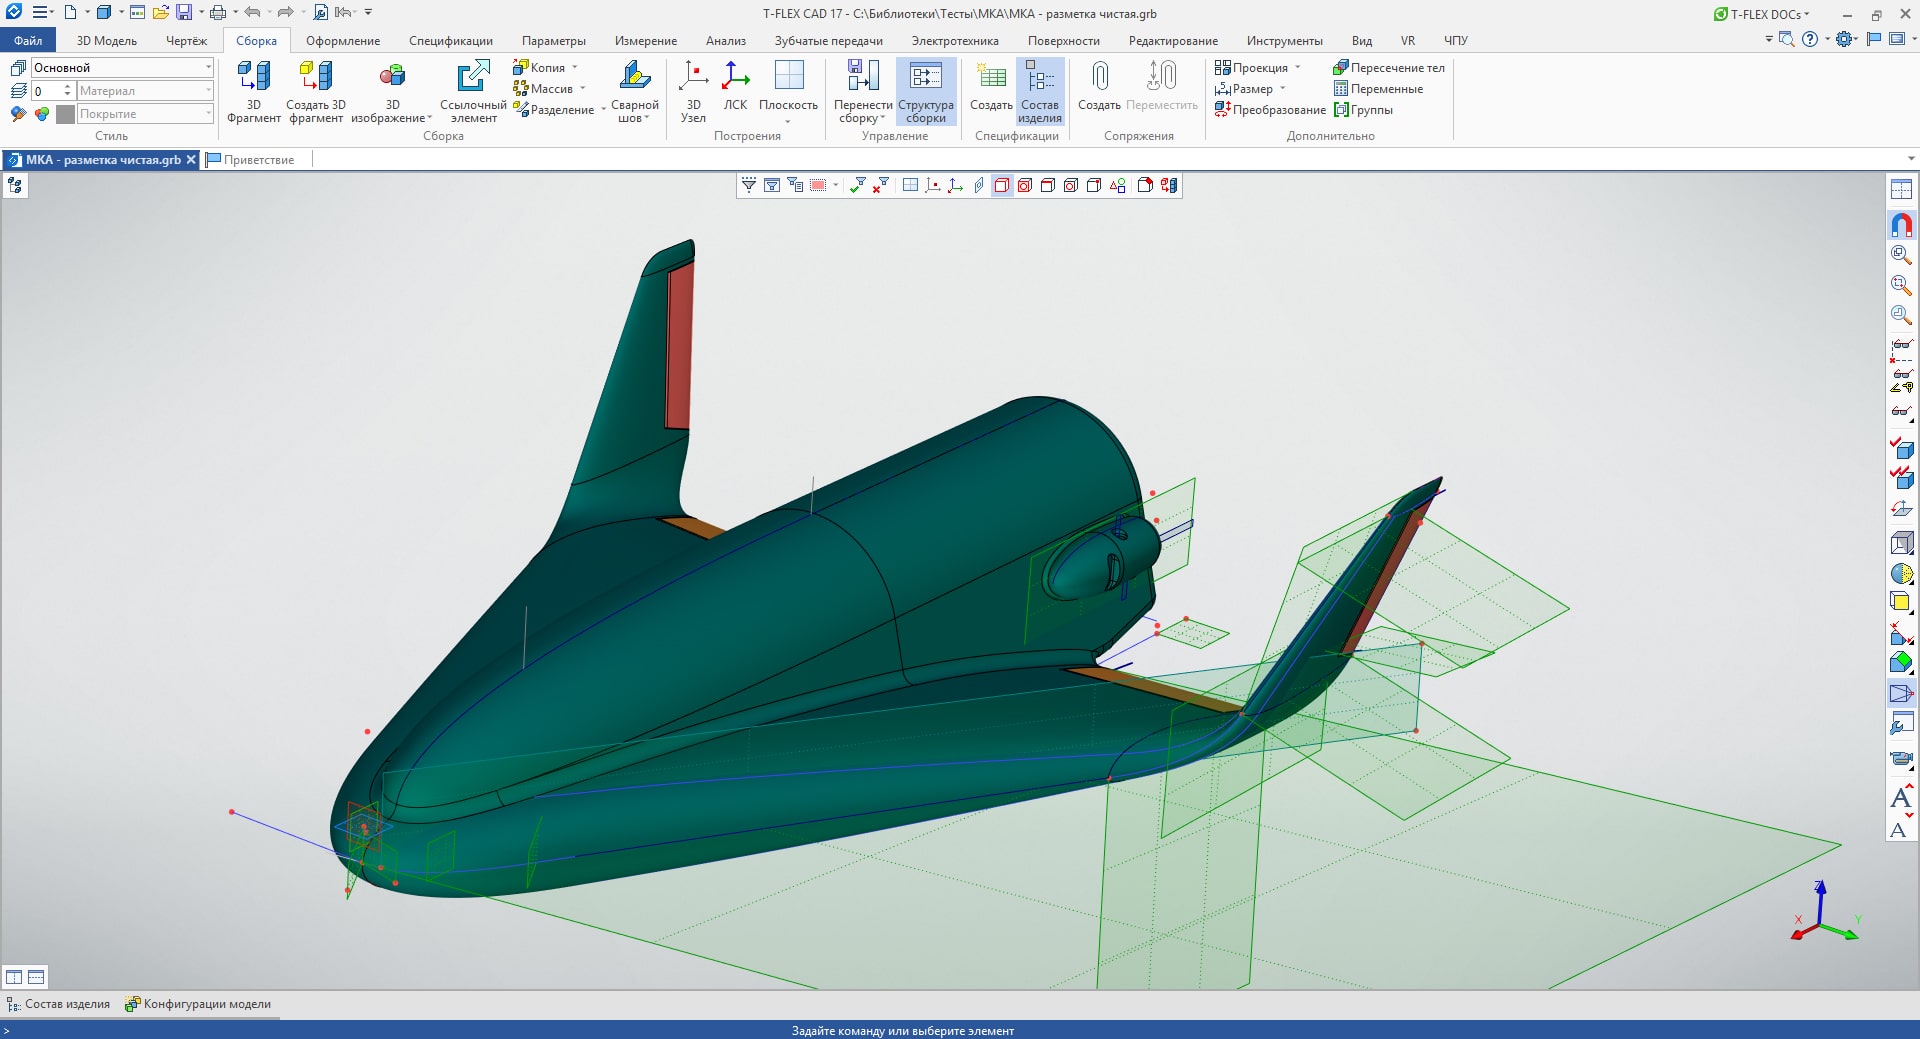This screenshot has width=1920, height=1039.
Task: Click the 3D Узел construction tool
Action: pos(693,91)
